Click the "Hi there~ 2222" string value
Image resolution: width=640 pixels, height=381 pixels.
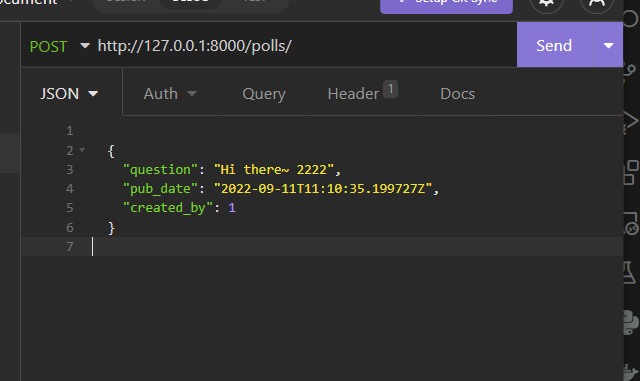[x=274, y=169]
